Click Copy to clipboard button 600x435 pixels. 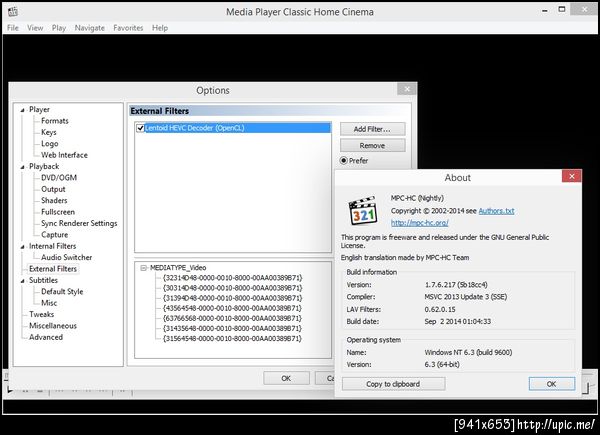click(393, 384)
